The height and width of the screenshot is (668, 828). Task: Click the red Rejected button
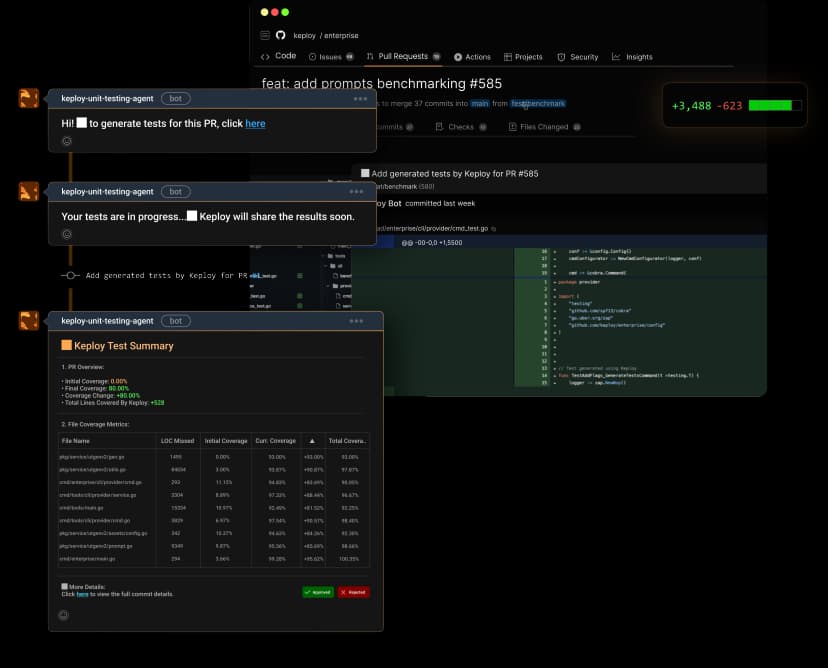(x=354, y=592)
